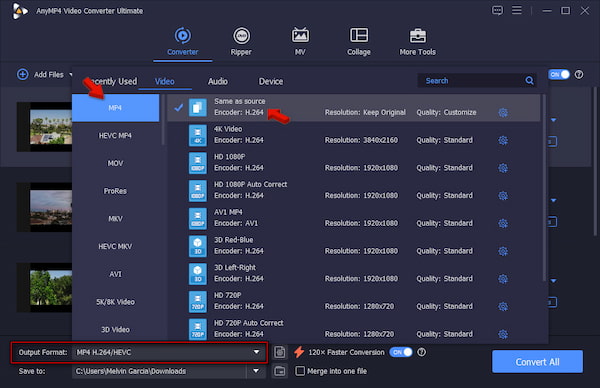600x388 pixels.
Task: Switch to the Device tab
Action: point(271,82)
